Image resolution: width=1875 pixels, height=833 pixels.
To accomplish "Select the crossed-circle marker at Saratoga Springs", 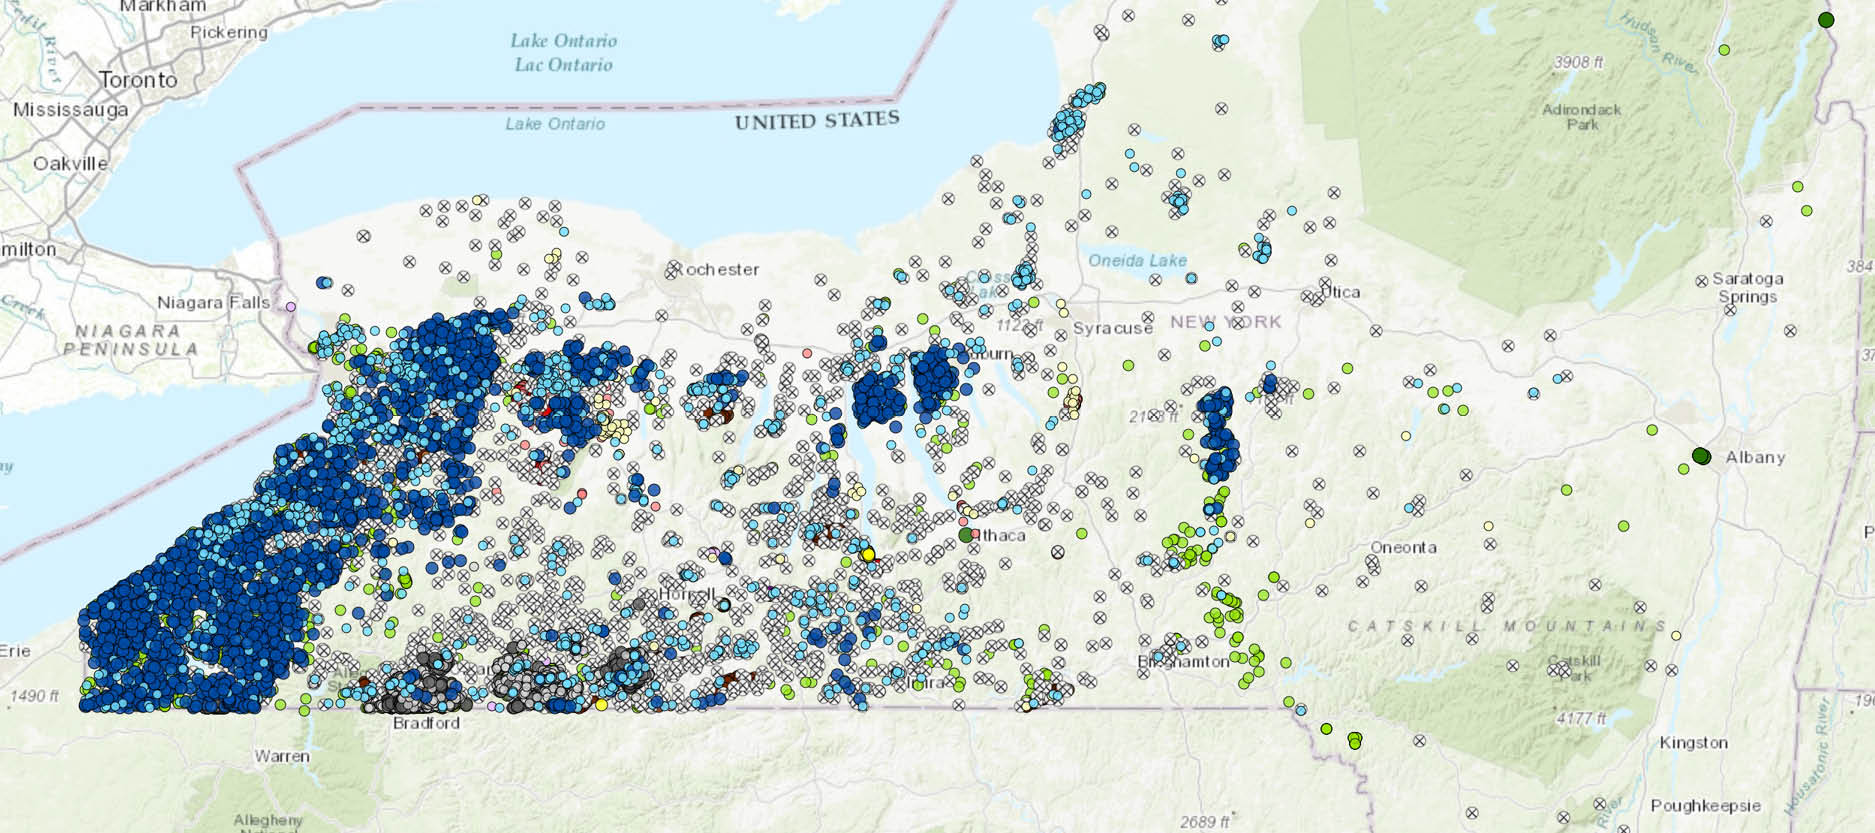I will (x=1702, y=282).
